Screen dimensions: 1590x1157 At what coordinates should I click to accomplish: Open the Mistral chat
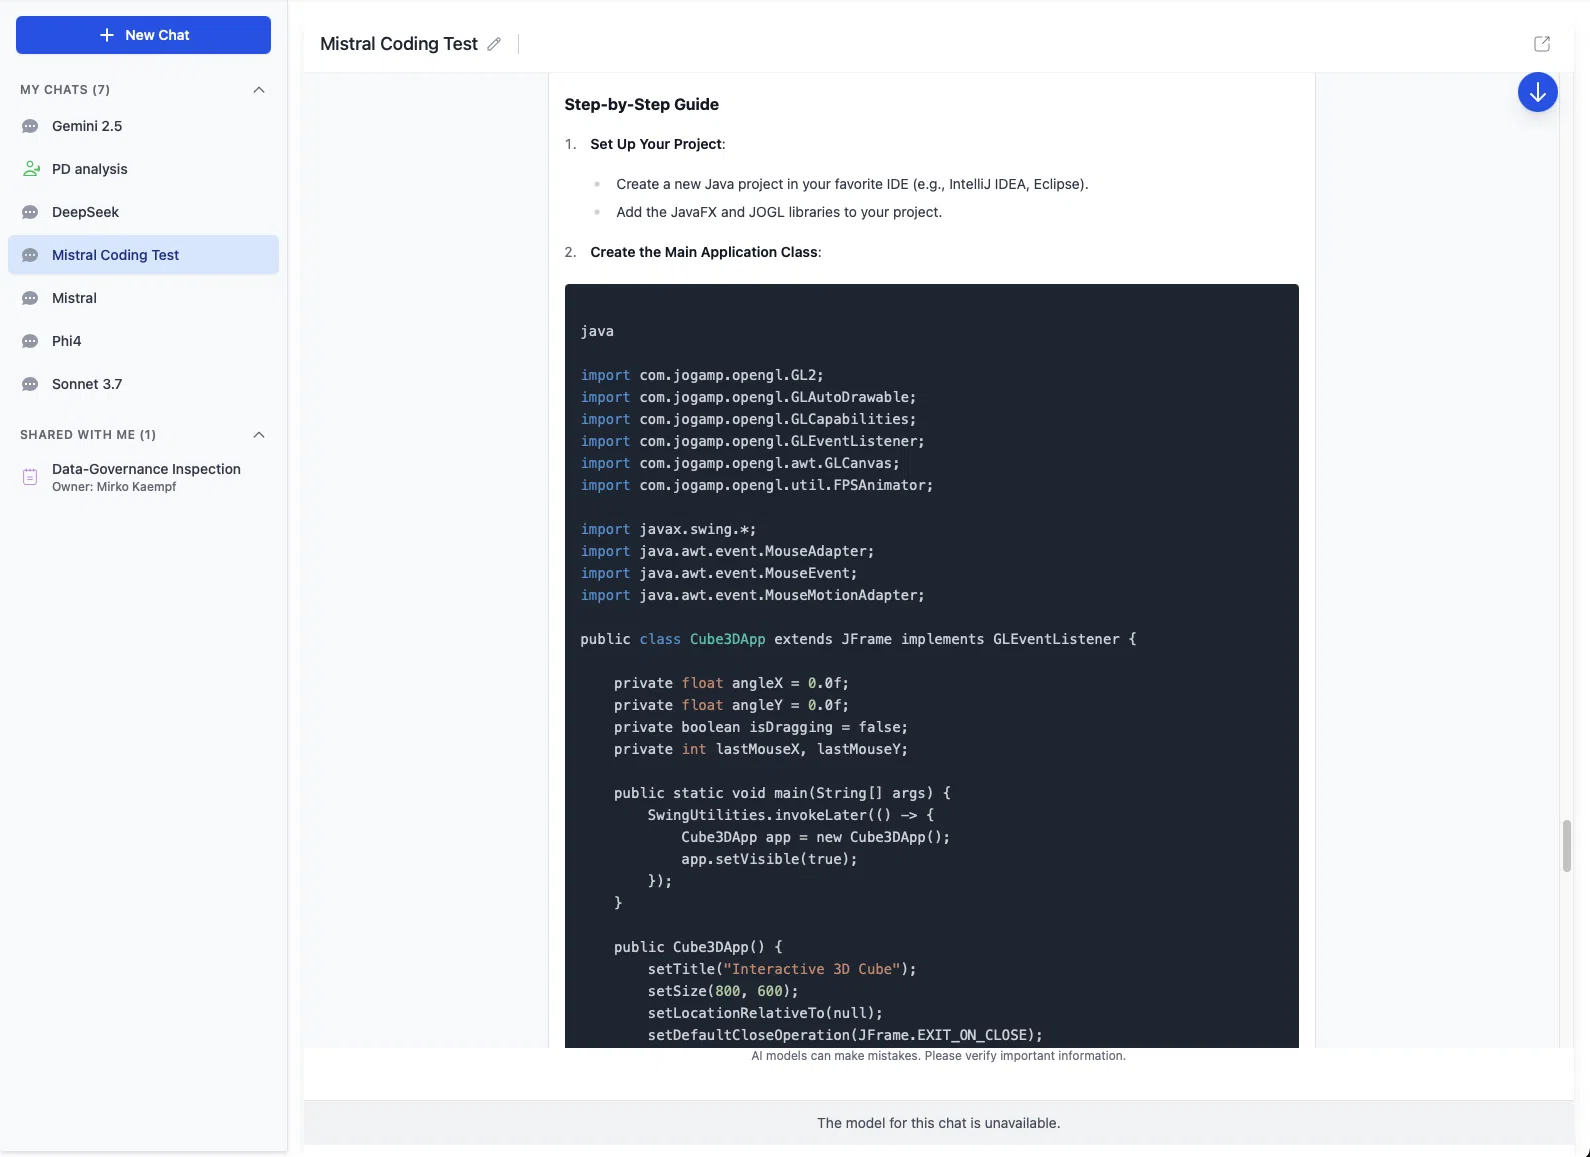point(74,298)
